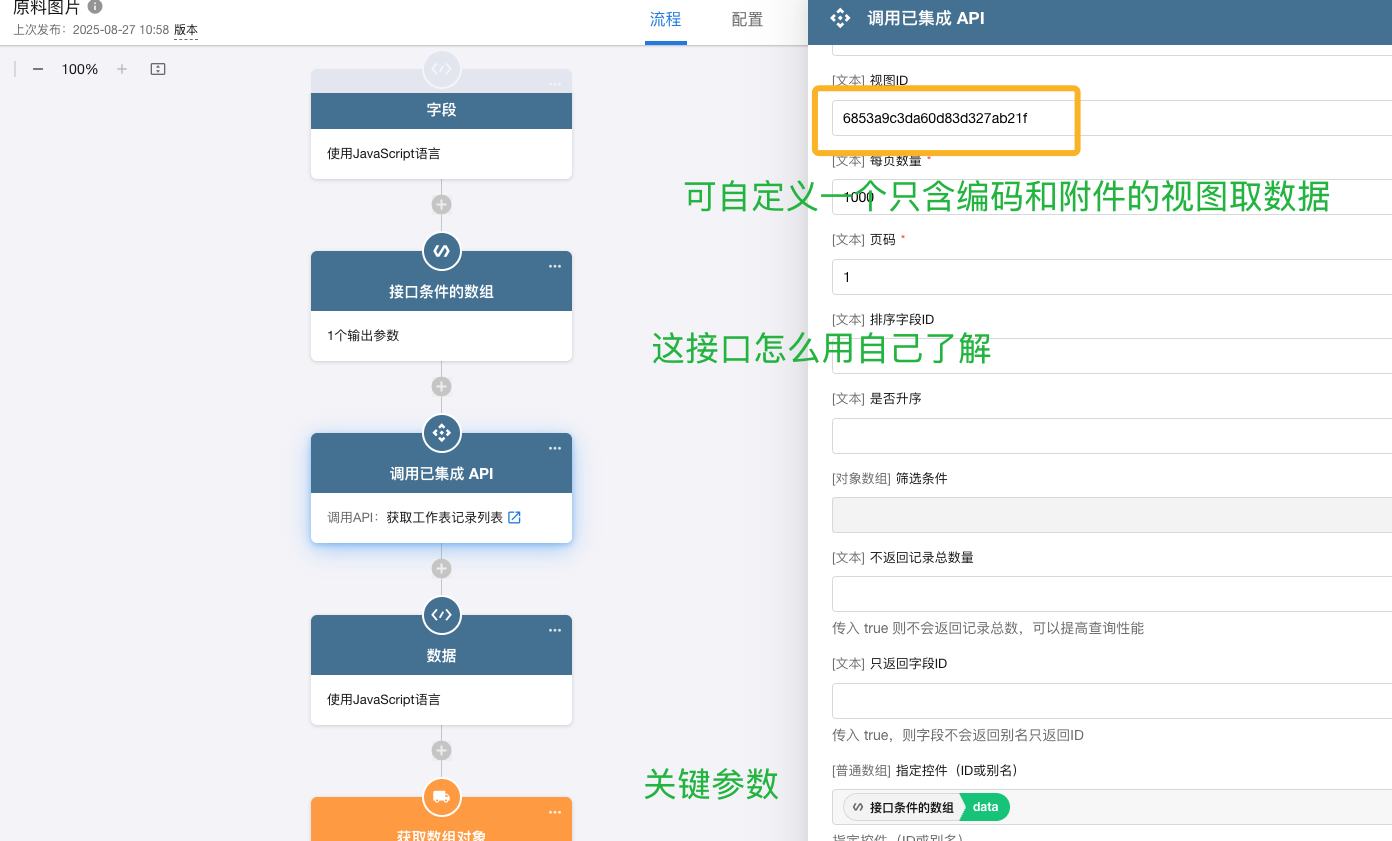Click the 调用已集成 API panel header icon

pyautogui.click(x=840, y=17)
